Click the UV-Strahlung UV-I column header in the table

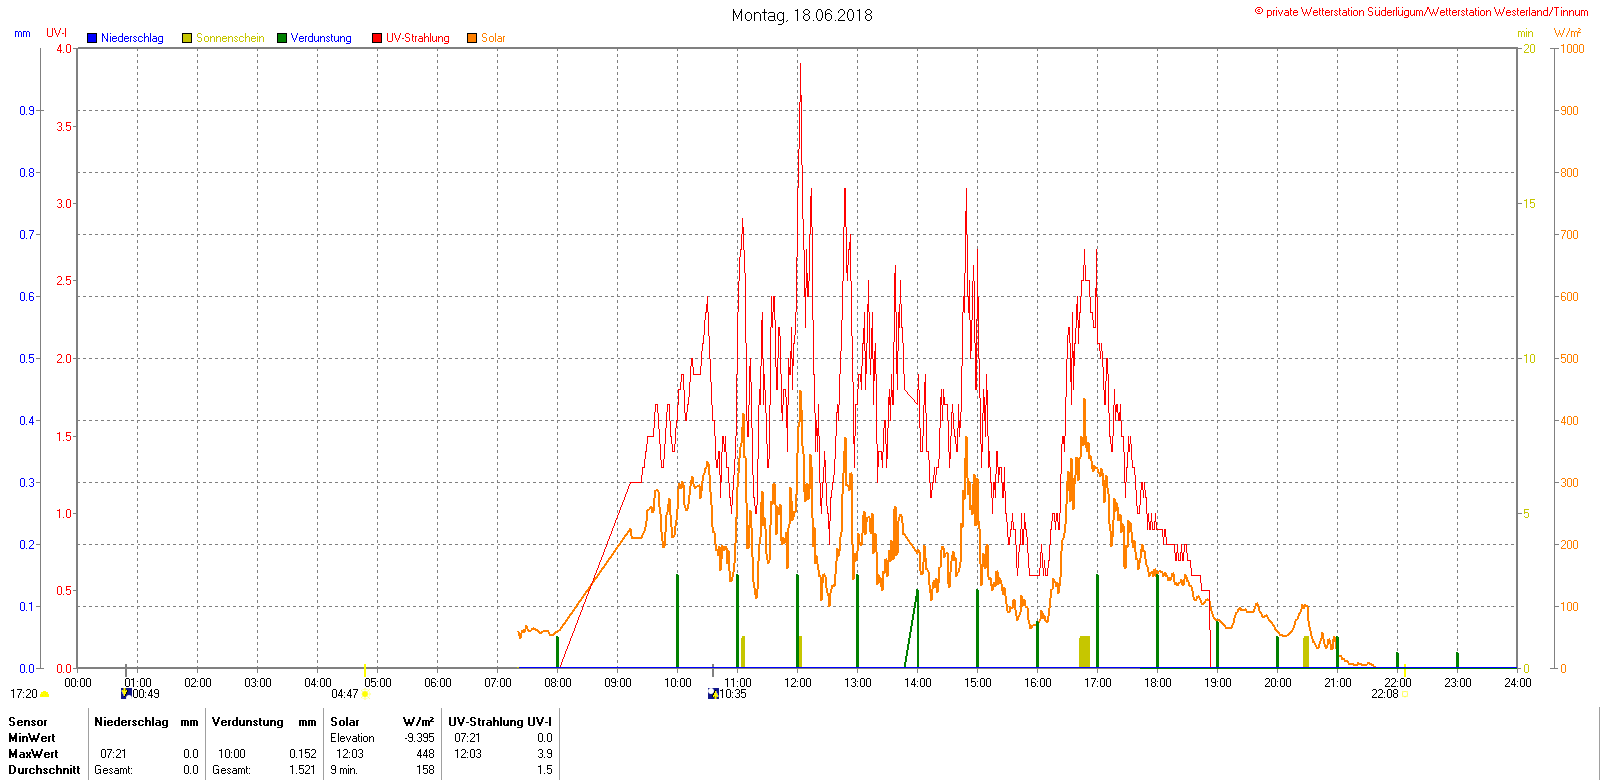[500, 722]
